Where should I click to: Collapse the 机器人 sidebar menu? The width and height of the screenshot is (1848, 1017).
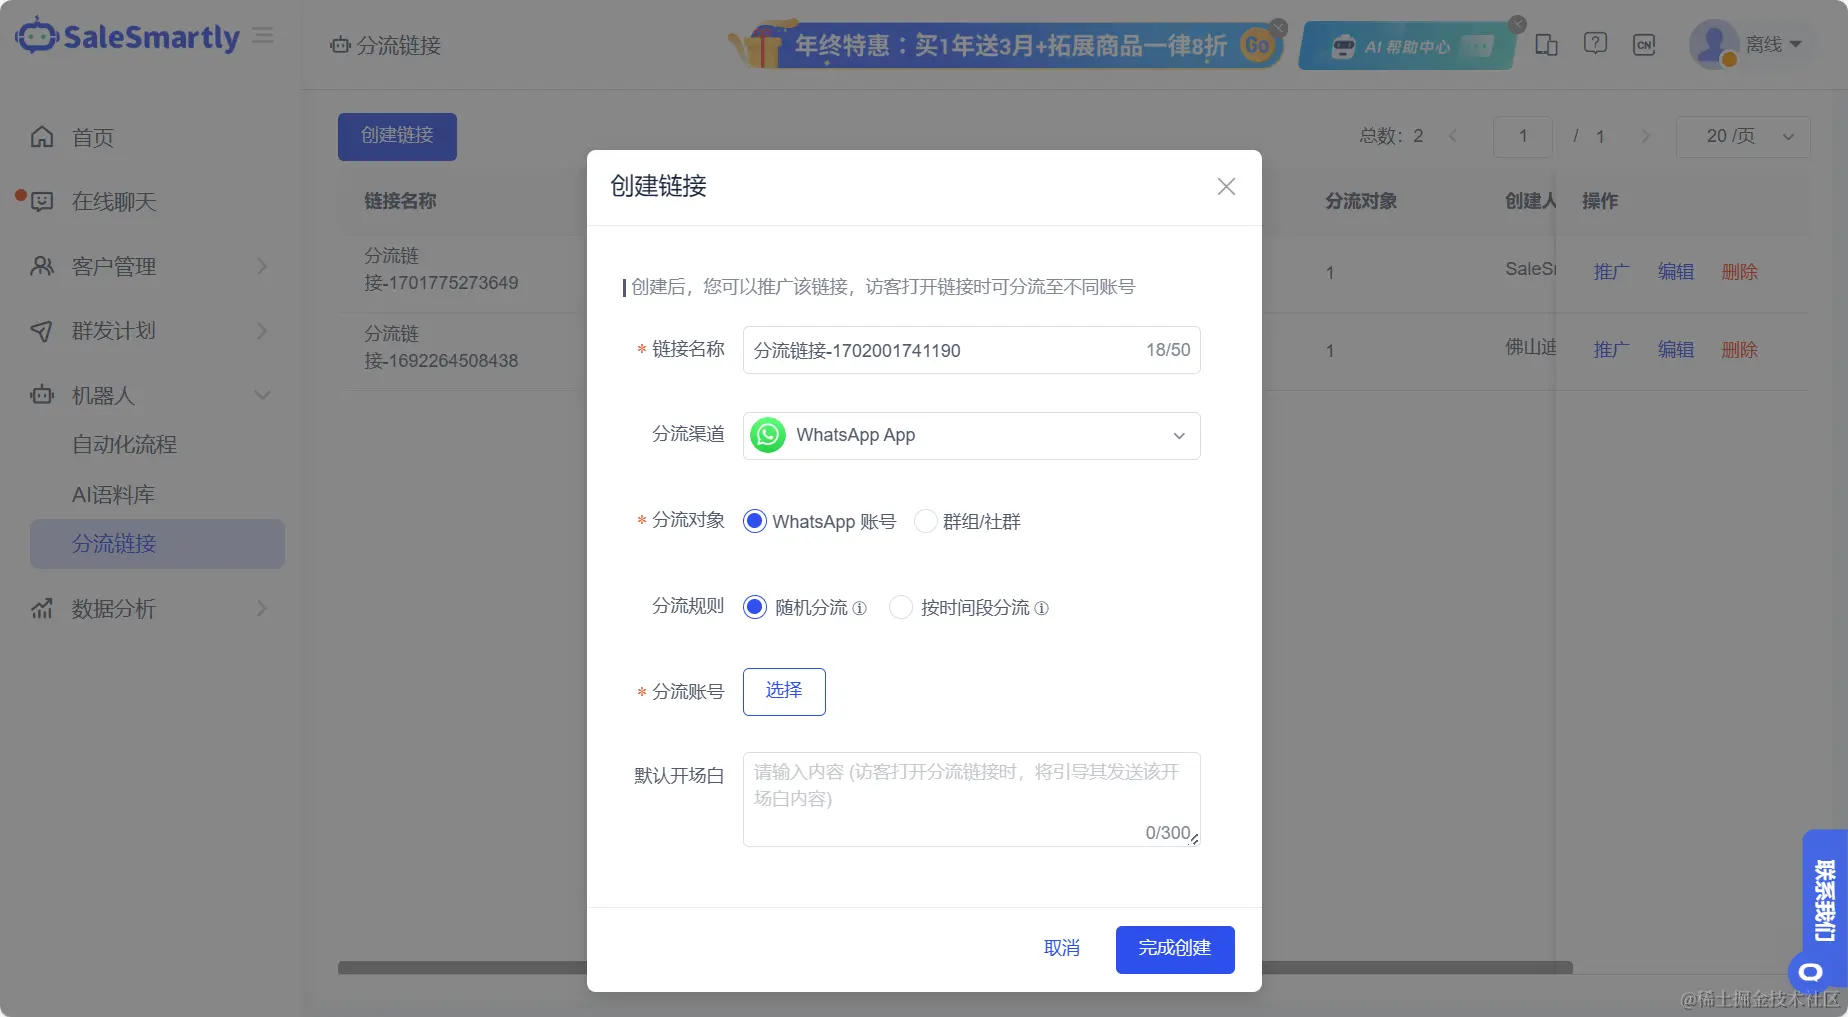[x=150, y=396]
